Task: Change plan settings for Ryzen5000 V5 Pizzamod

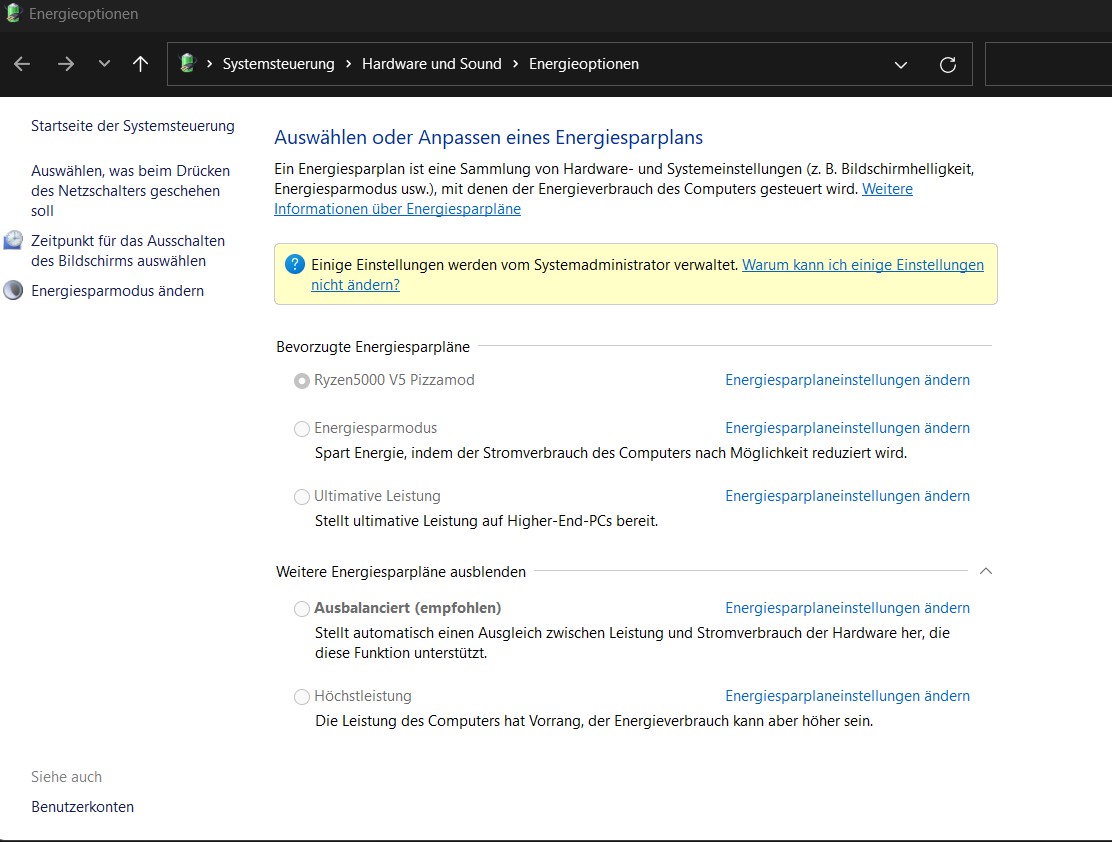Action: point(847,380)
